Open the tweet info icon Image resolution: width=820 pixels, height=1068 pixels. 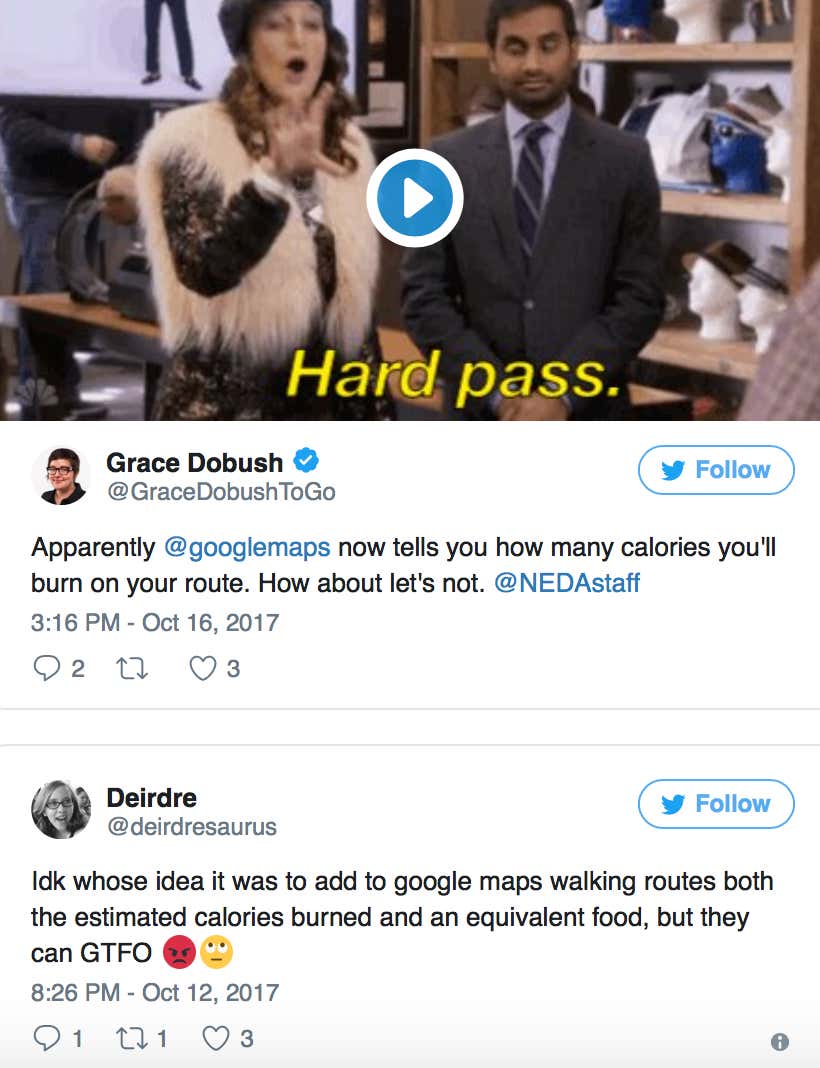point(779,1041)
